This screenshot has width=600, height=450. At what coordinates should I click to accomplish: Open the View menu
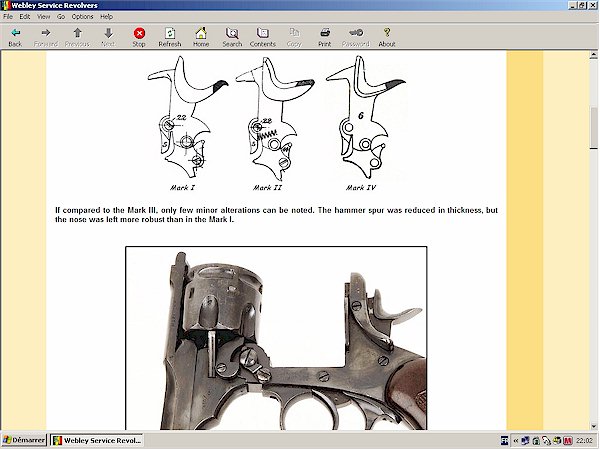(43, 16)
